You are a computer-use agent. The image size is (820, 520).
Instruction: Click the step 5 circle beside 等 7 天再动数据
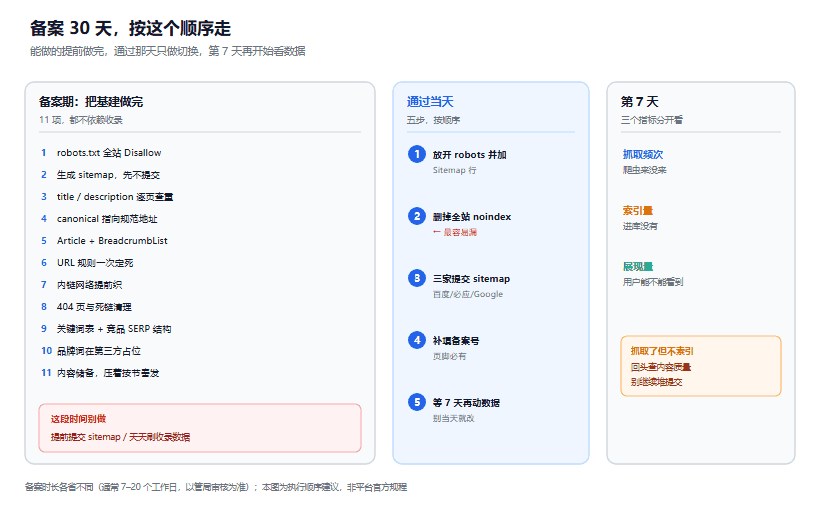(417, 402)
